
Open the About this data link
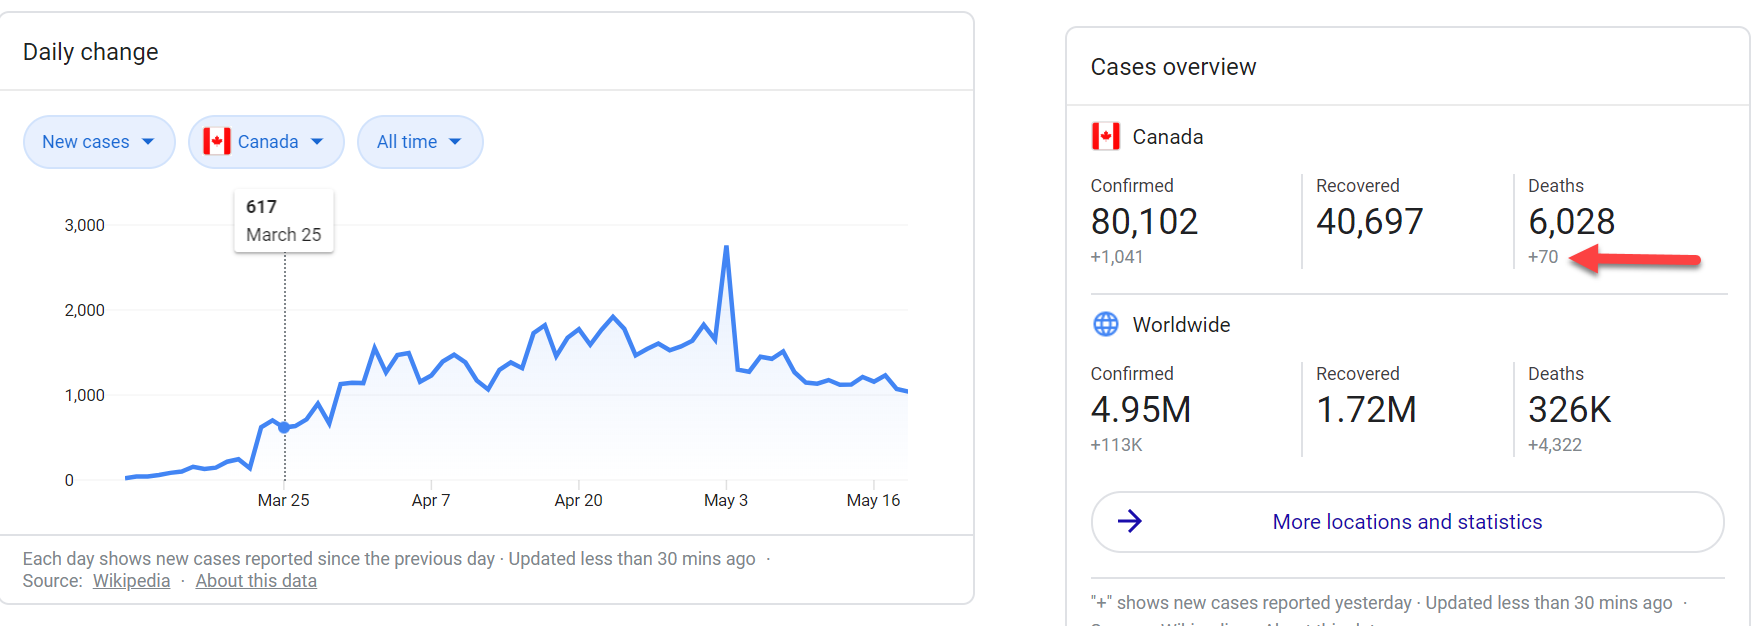[256, 581]
